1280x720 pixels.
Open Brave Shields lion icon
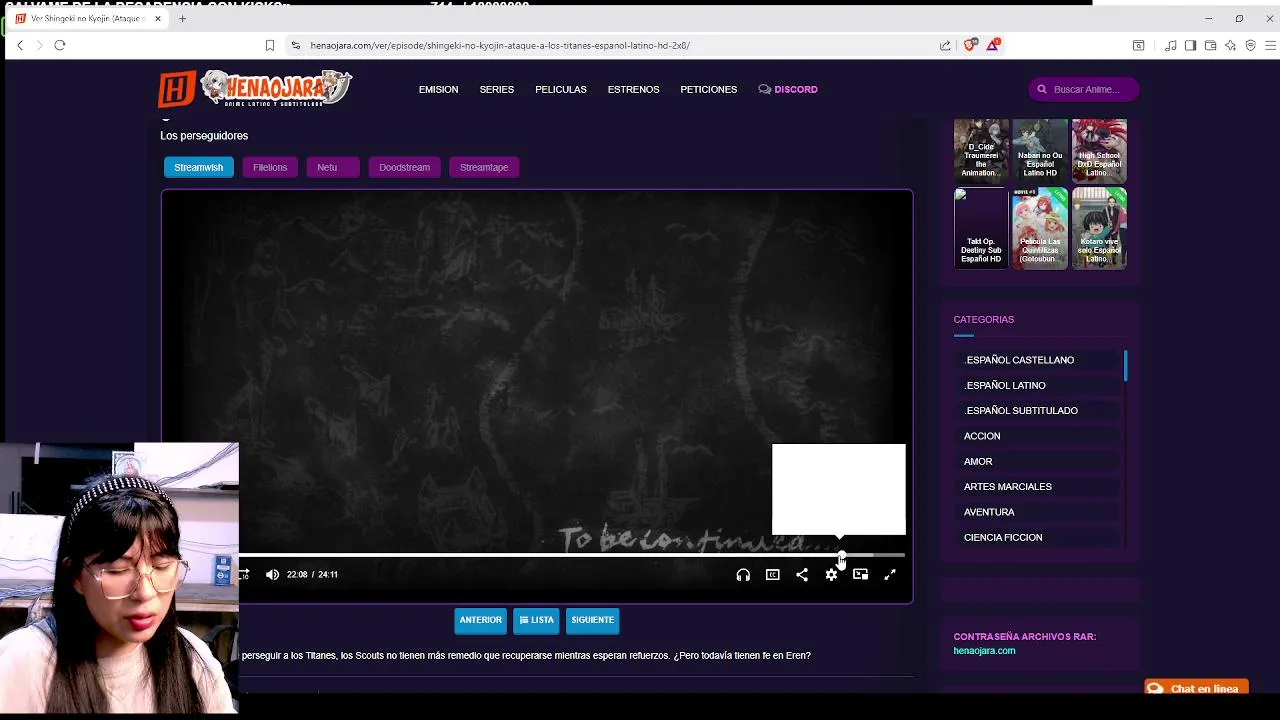pos(969,45)
